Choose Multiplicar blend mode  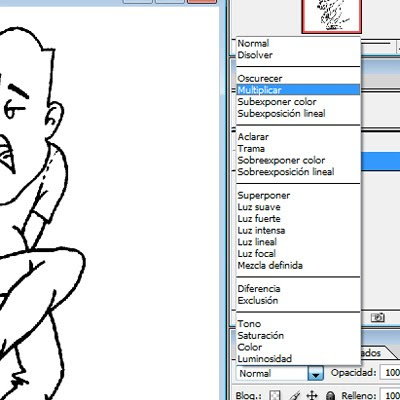[298, 90]
